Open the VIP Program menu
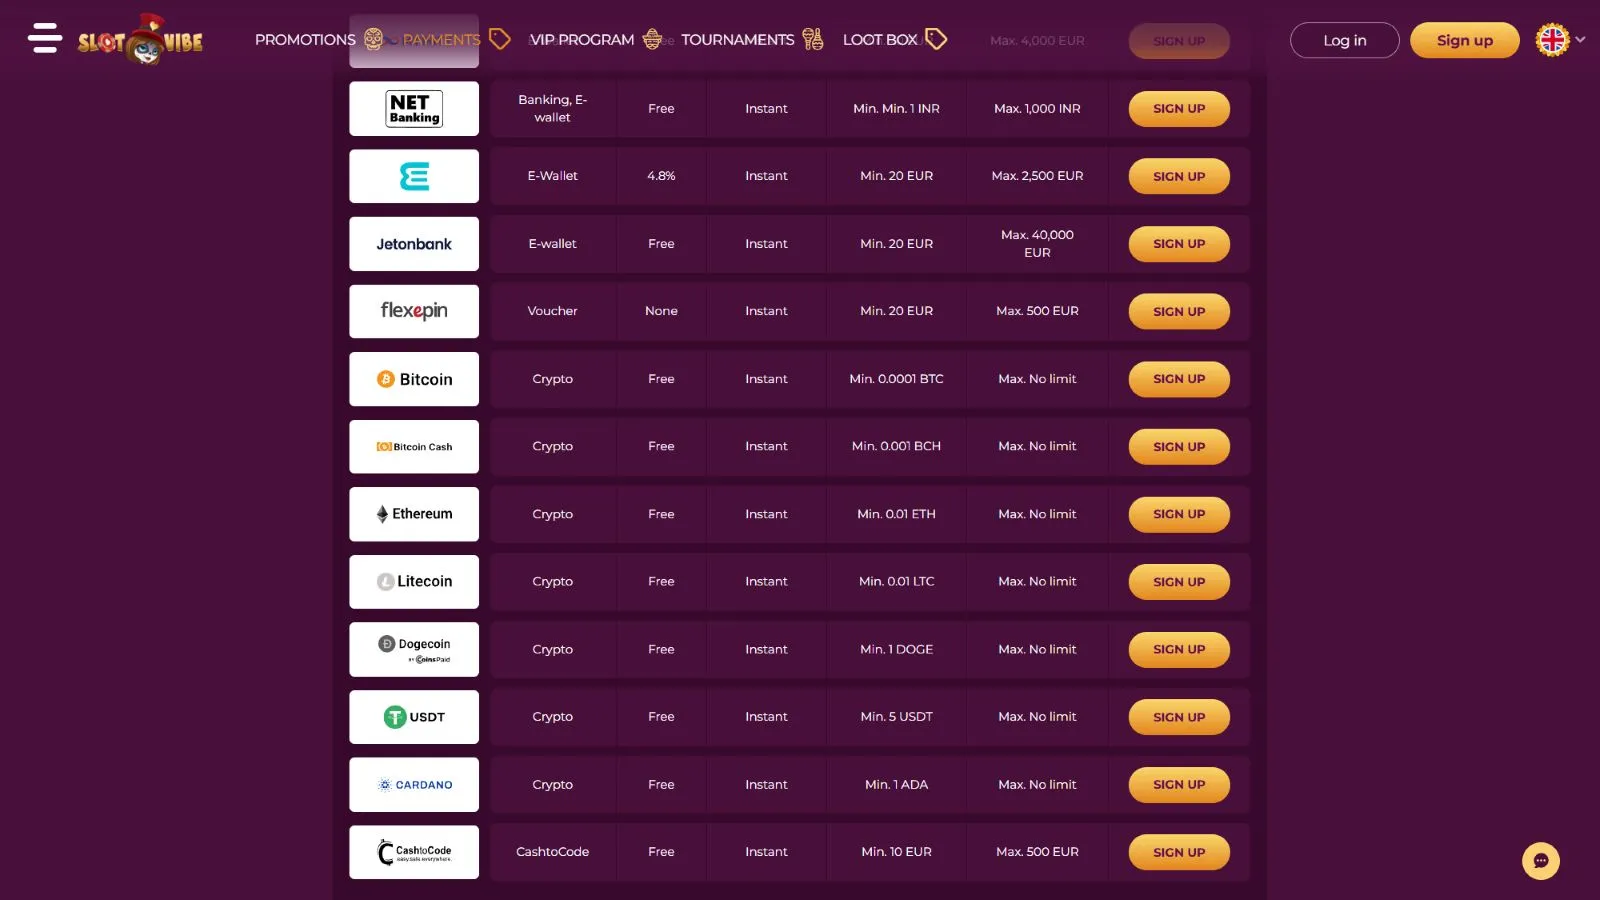This screenshot has width=1600, height=900. 582,40
